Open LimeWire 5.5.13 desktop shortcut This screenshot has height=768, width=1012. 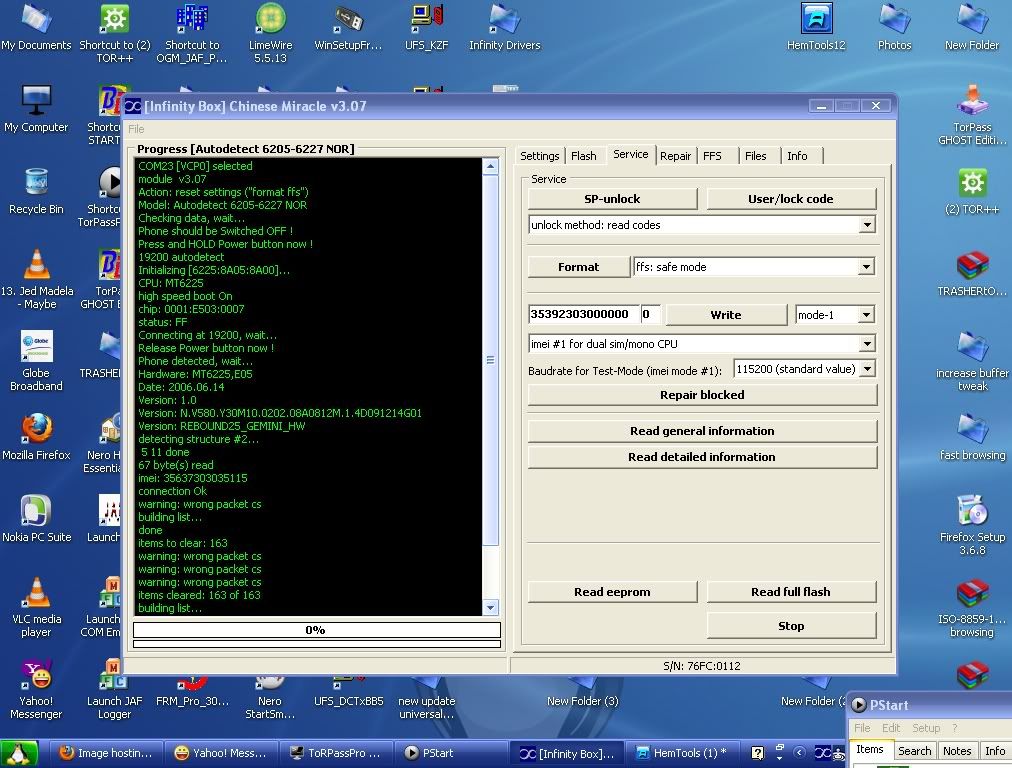point(270,34)
